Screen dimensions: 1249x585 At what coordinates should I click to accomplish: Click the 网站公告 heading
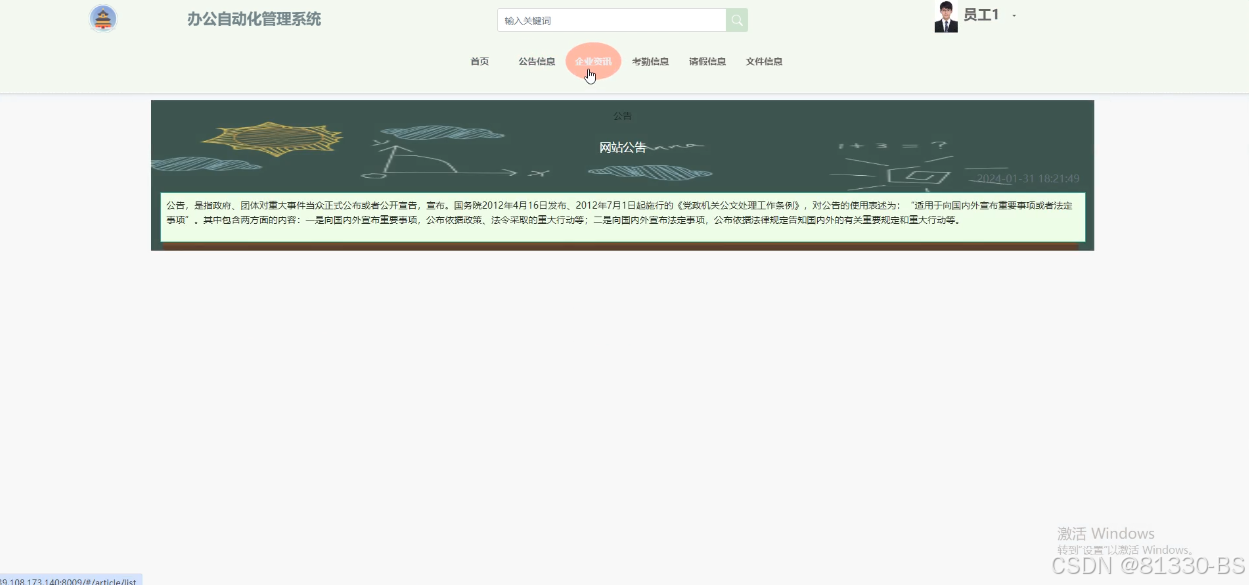(x=623, y=148)
